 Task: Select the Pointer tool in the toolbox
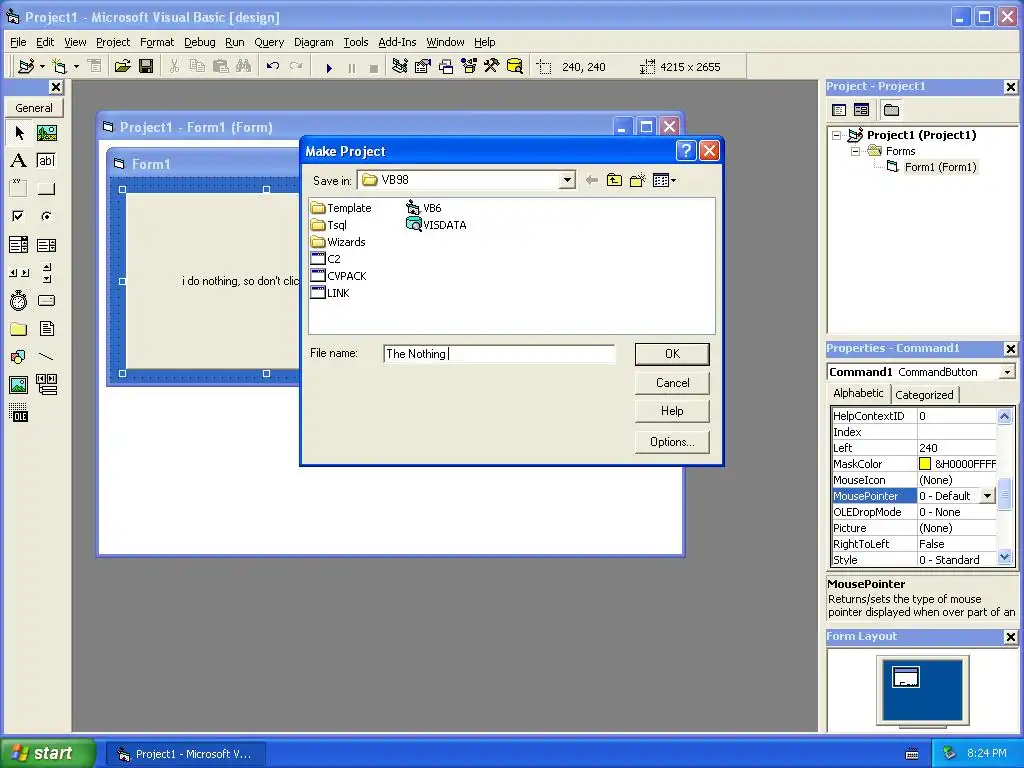19,133
